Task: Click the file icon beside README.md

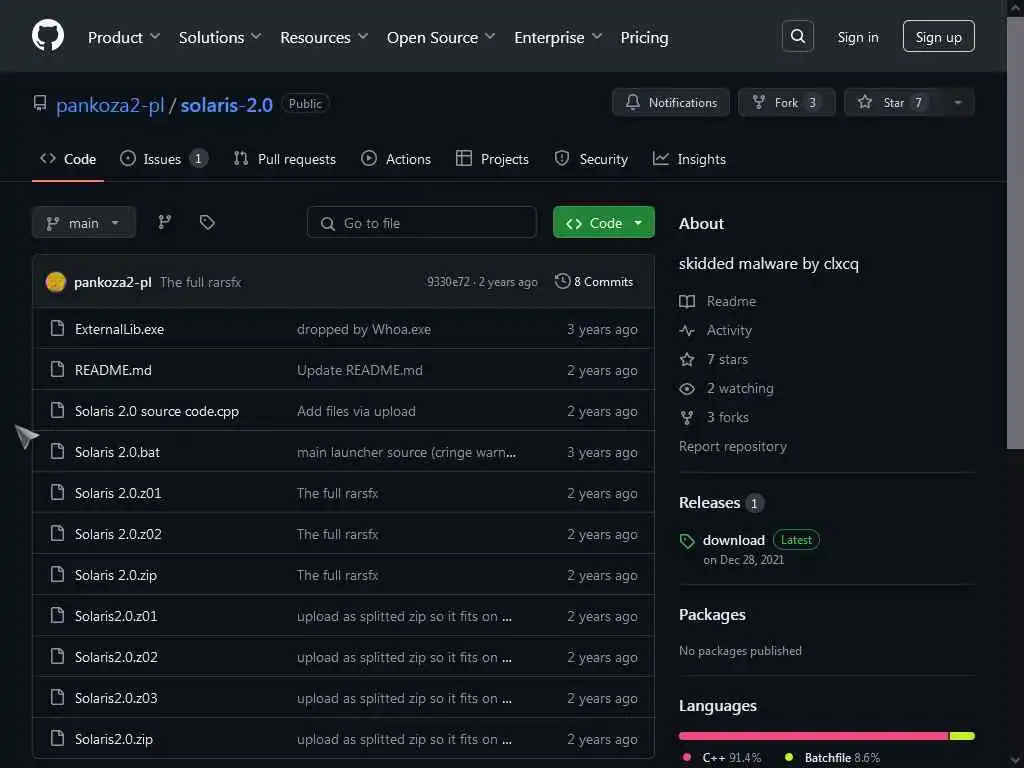Action: pos(57,370)
